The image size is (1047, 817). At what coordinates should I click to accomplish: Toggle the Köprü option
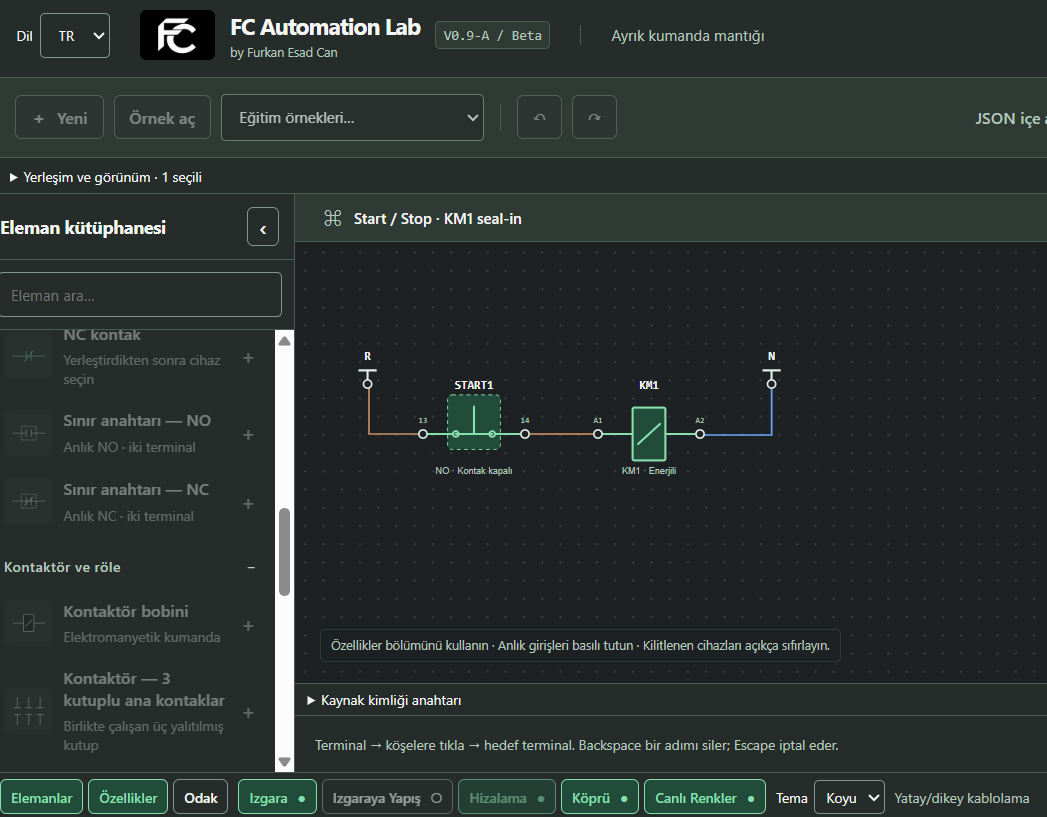pos(600,798)
